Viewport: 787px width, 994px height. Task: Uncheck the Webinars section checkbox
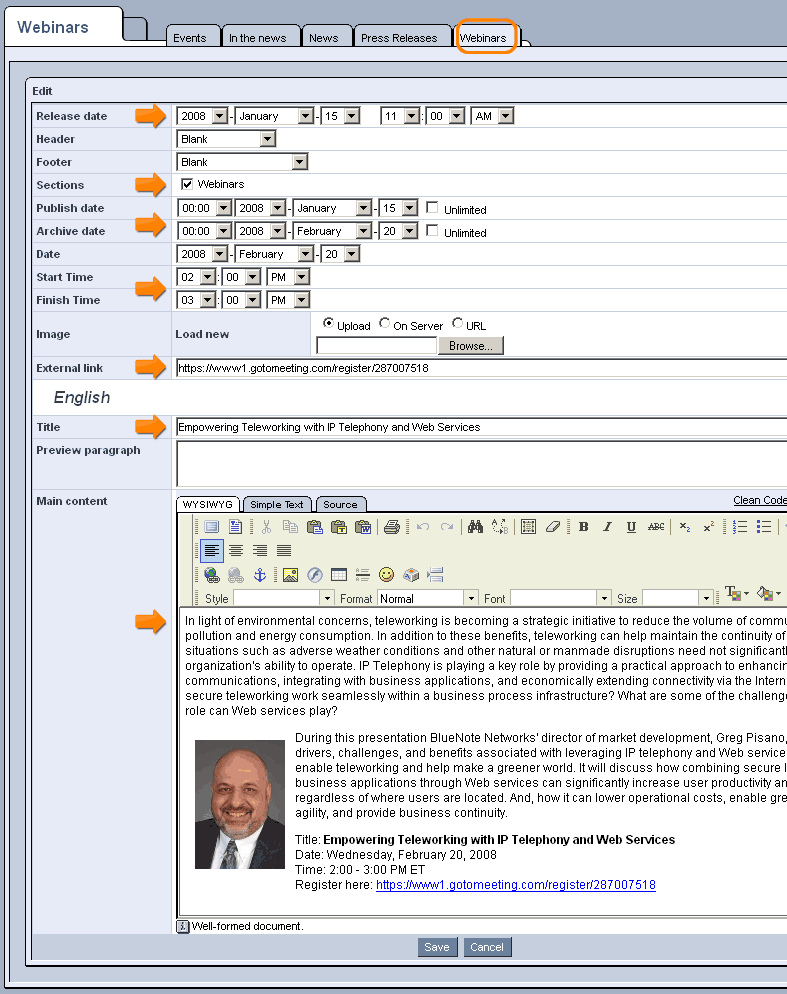click(x=187, y=184)
